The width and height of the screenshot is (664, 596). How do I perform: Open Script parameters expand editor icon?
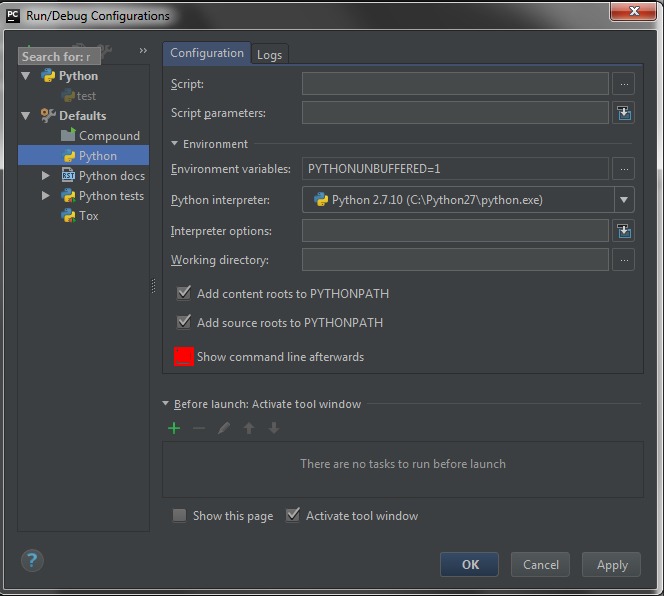coord(623,113)
